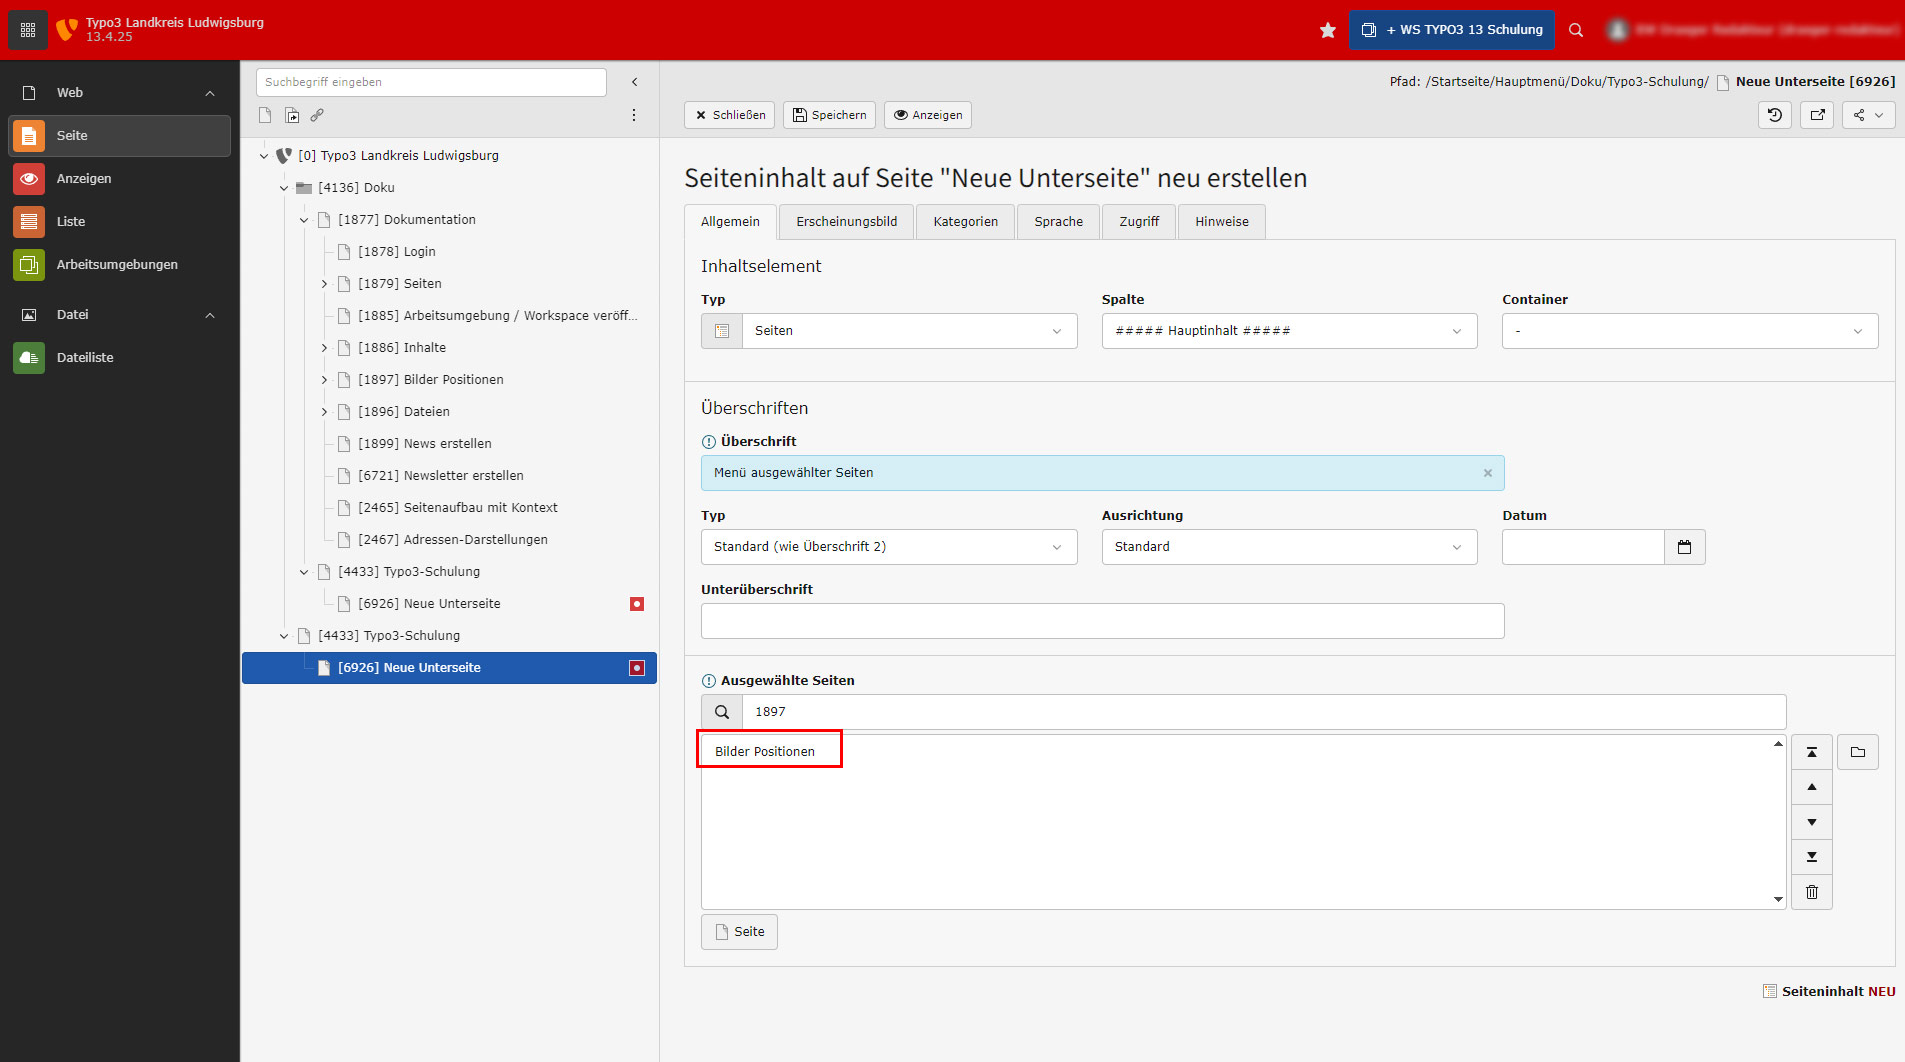1905x1062 pixels.
Task: Delete selected page with trash icon
Action: (1811, 892)
